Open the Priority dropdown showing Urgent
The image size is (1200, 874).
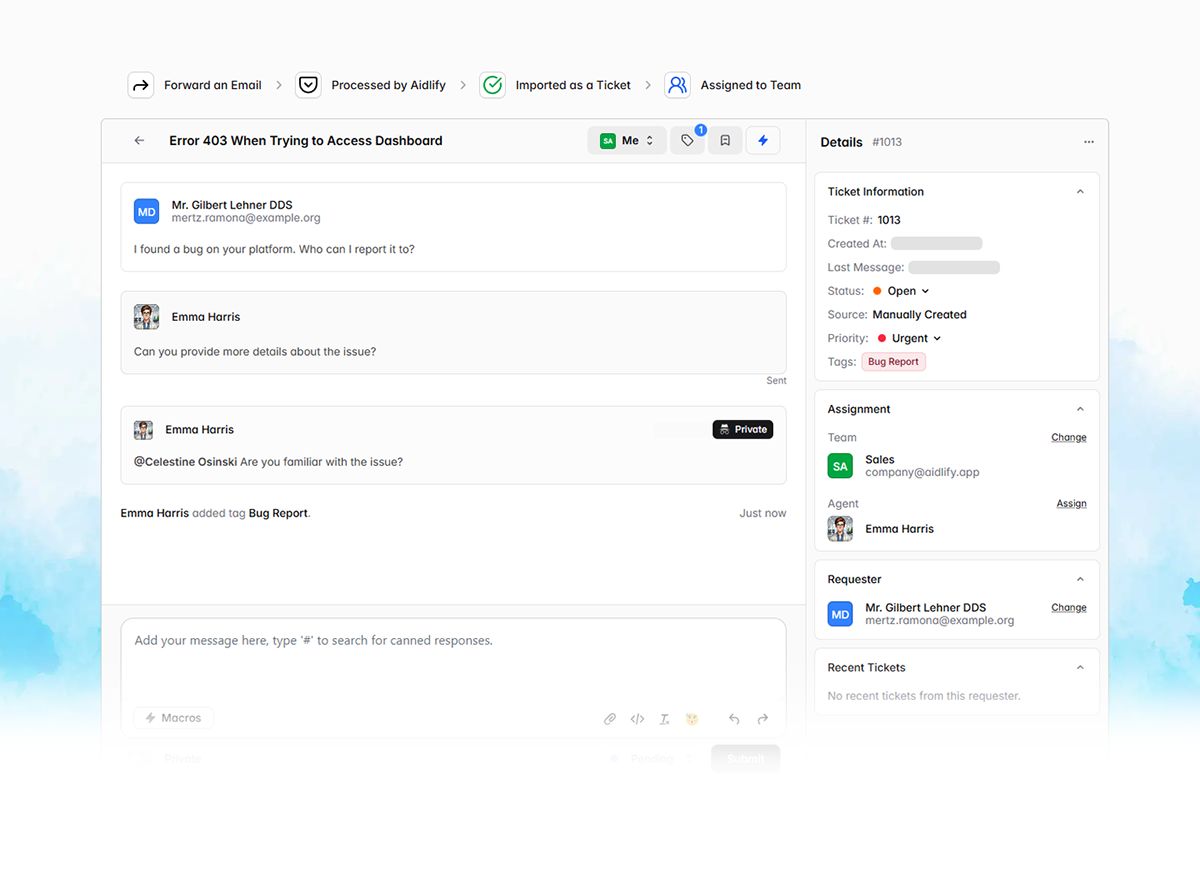point(908,338)
